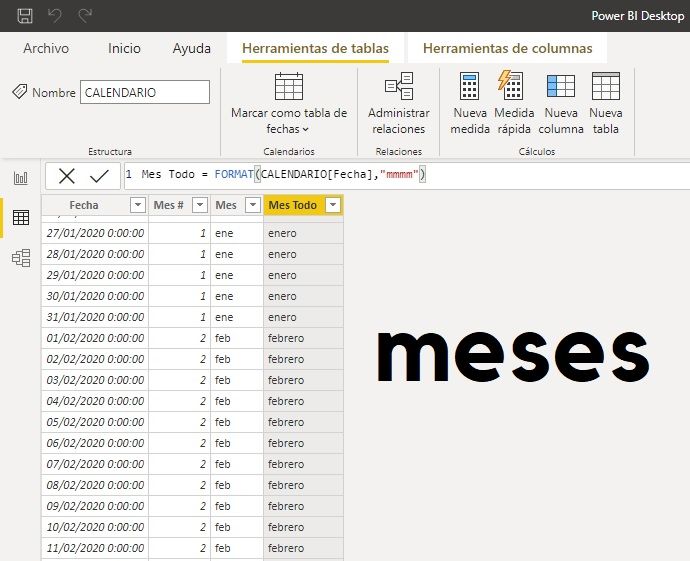Click the Undo arrow icon

[56, 15]
